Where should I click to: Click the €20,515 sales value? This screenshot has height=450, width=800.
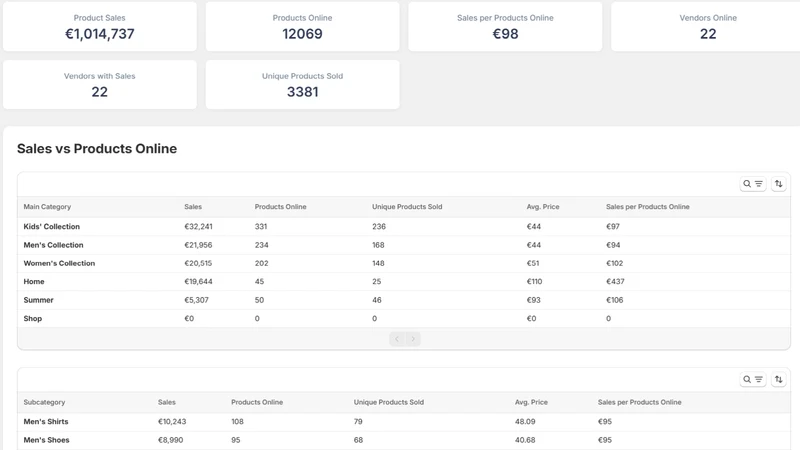(x=198, y=263)
